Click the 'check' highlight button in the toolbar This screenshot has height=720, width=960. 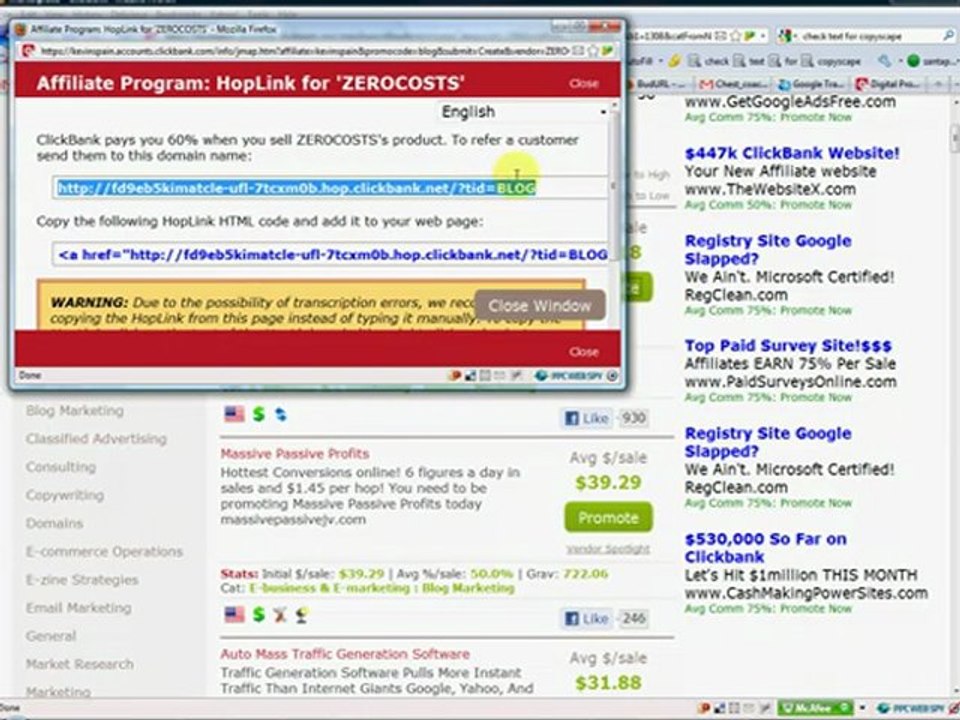tap(708, 61)
